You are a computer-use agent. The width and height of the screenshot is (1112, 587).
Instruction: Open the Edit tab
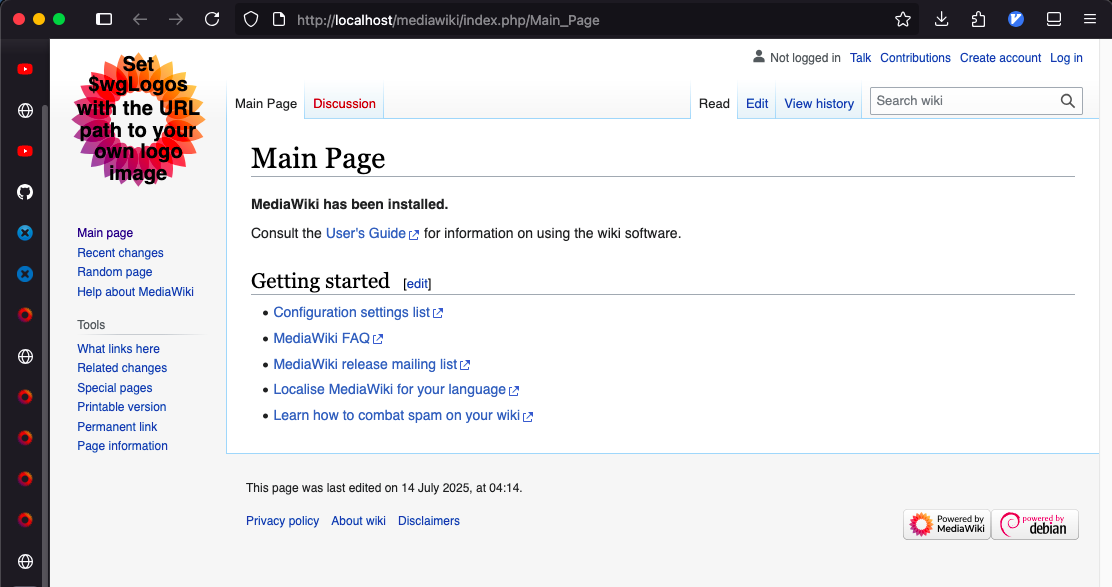[757, 104]
